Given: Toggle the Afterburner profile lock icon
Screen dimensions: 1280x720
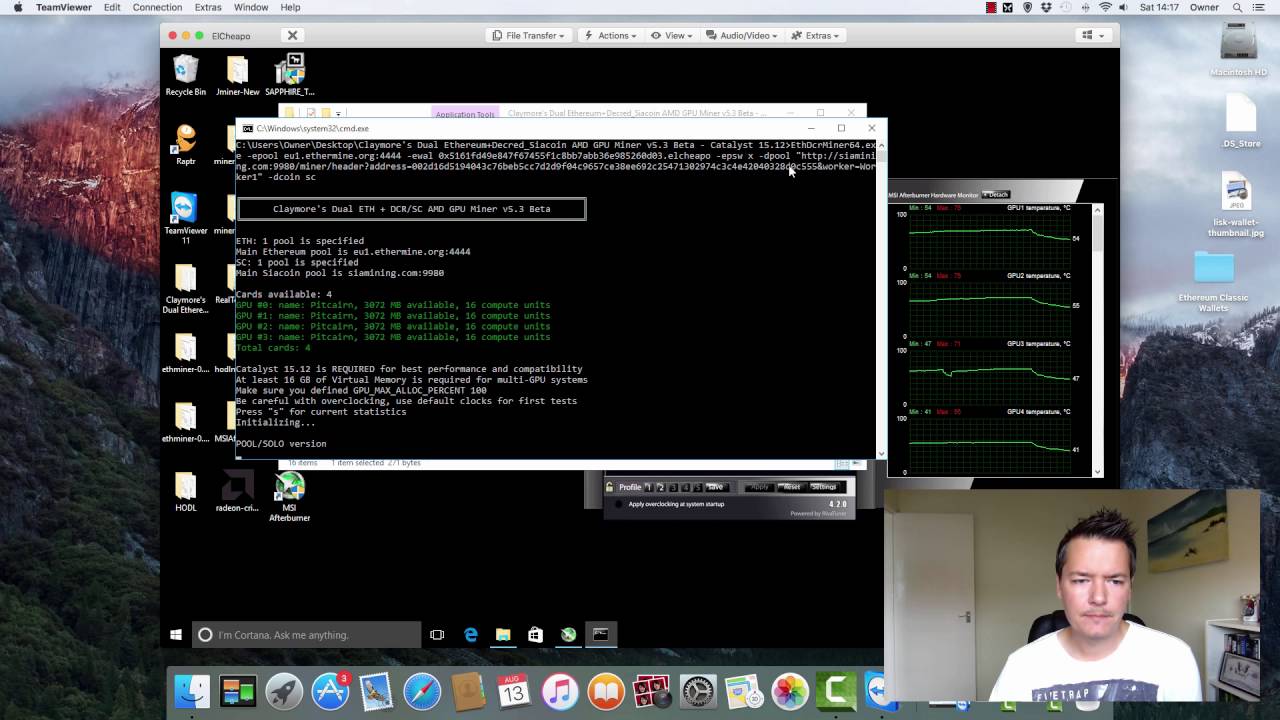Looking at the screenshot, I should tap(610, 487).
